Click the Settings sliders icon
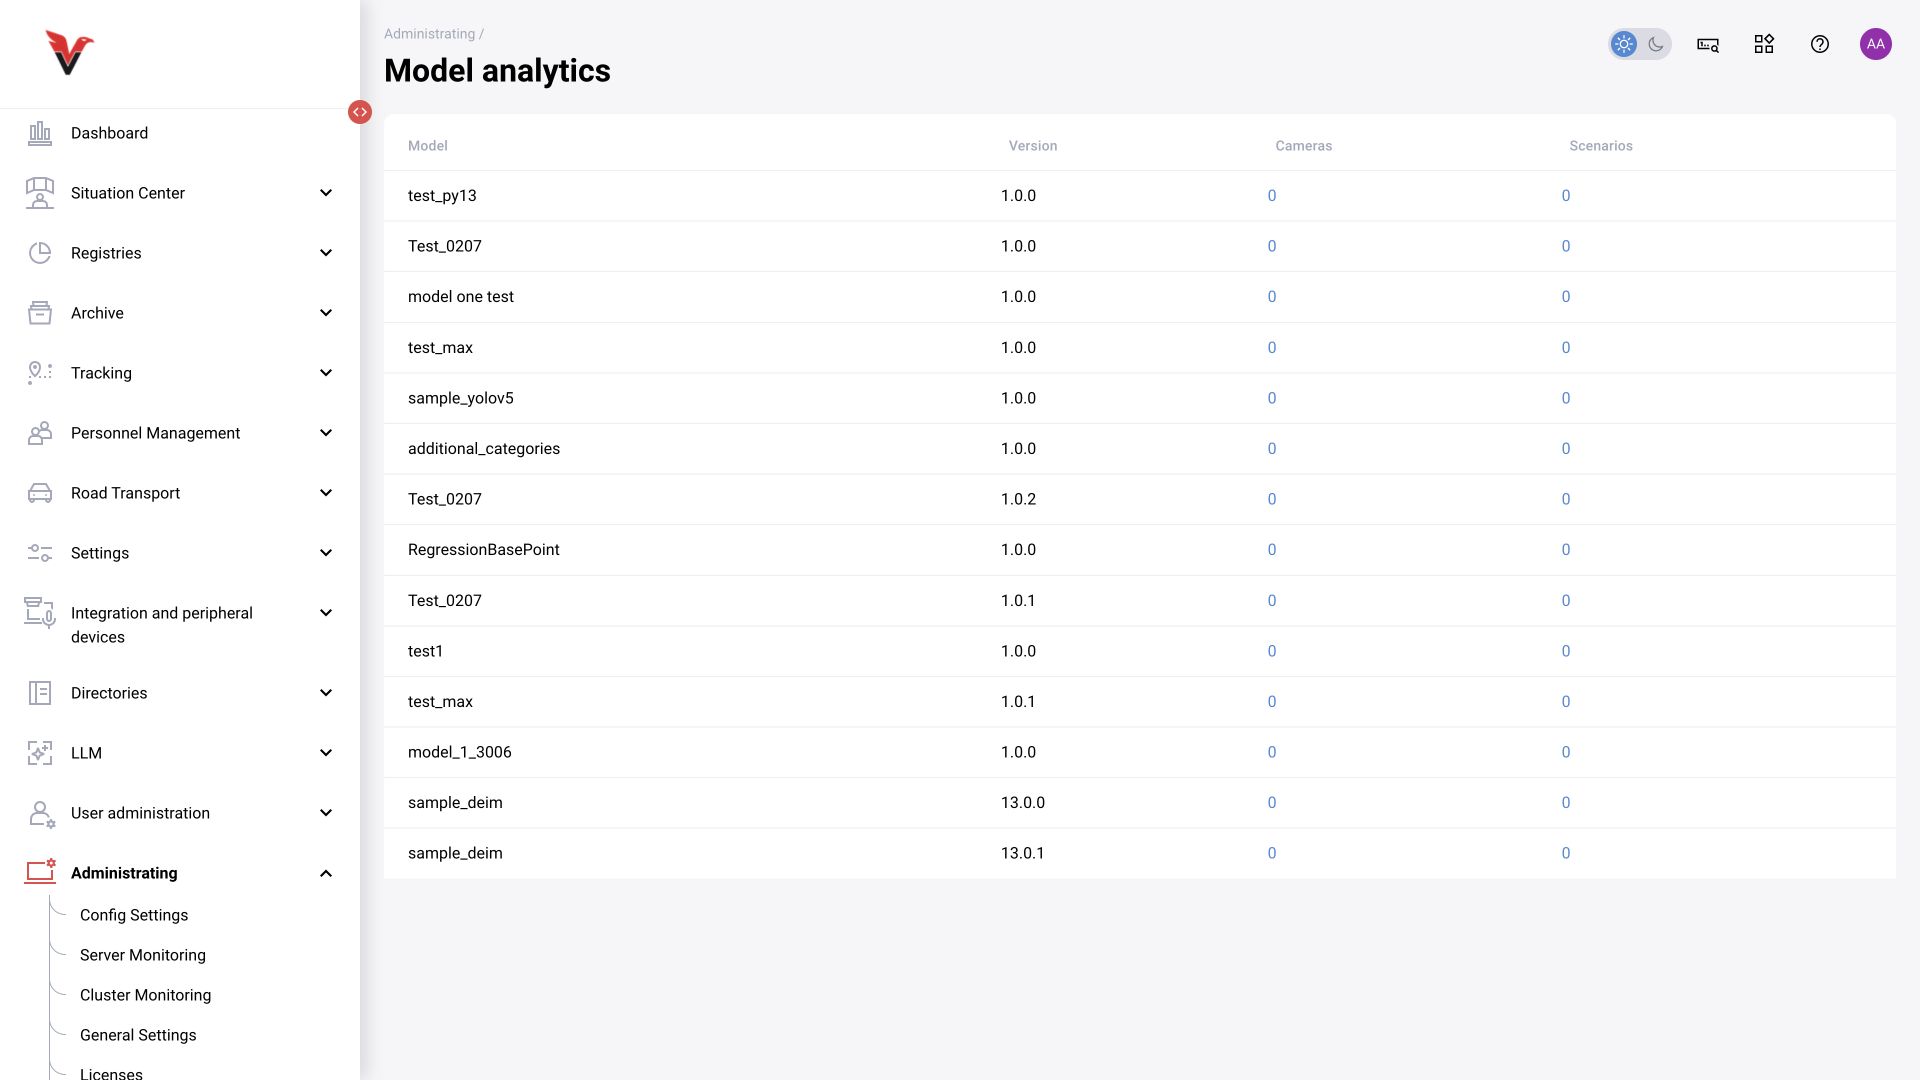Image resolution: width=1920 pixels, height=1080 pixels. tap(40, 553)
